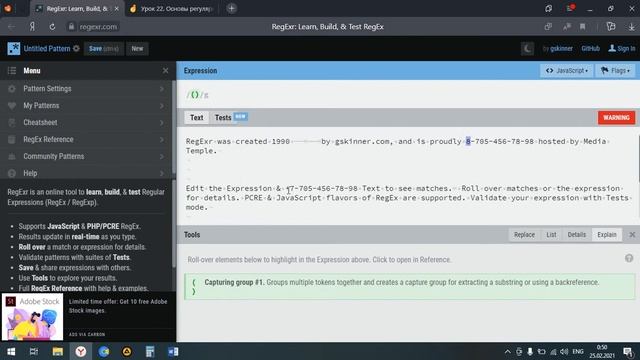640x360 pixels.
Task: Open Yandex Browser taskbar icon
Action: (x=81, y=351)
